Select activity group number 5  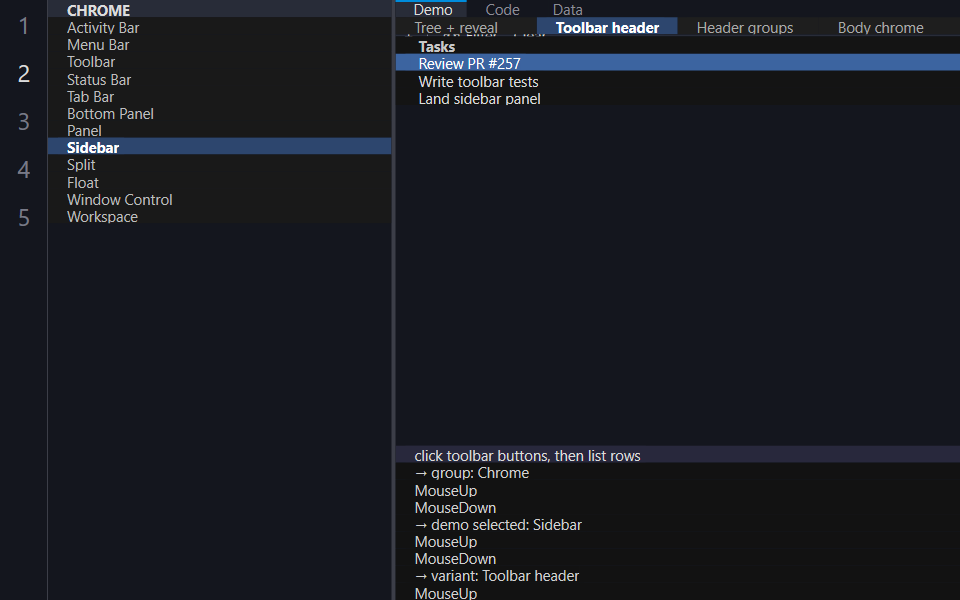coord(23,217)
